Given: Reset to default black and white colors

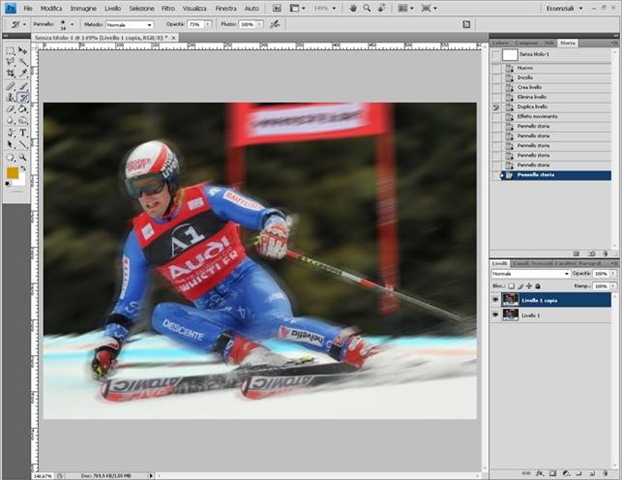Looking at the screenshot, I should 8,184.
